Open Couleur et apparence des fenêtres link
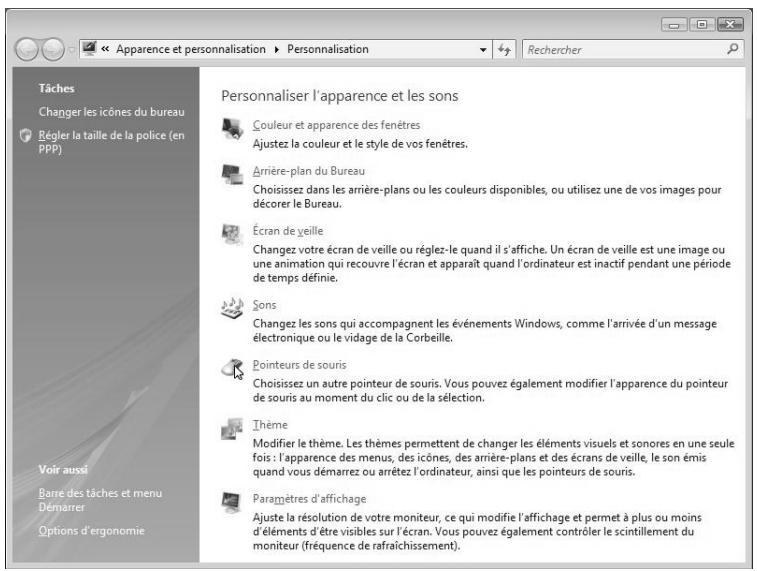 point(336,125)
